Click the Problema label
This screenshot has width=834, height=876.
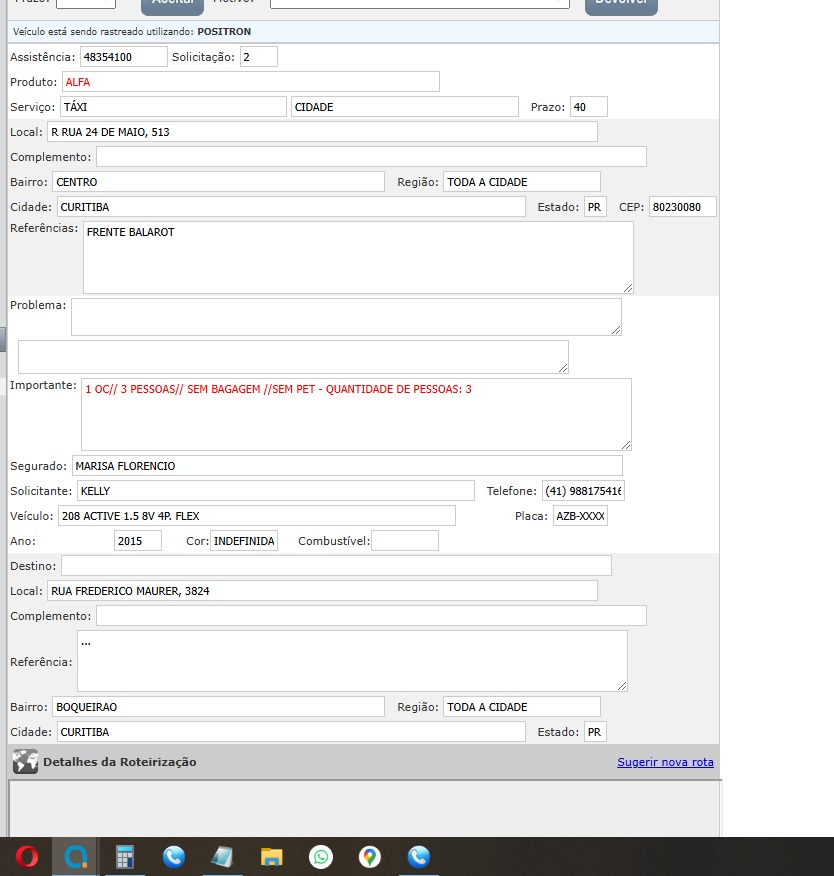pos(37,305)
